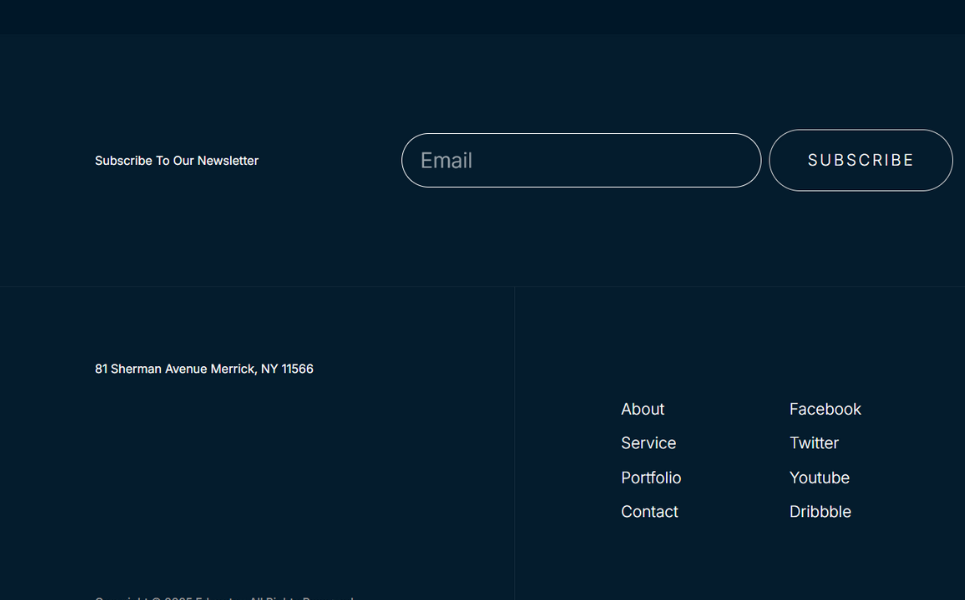Click the word Newsletter in the heading
The height and width of the screenshot is (600, 965).
tap(228, 161)
